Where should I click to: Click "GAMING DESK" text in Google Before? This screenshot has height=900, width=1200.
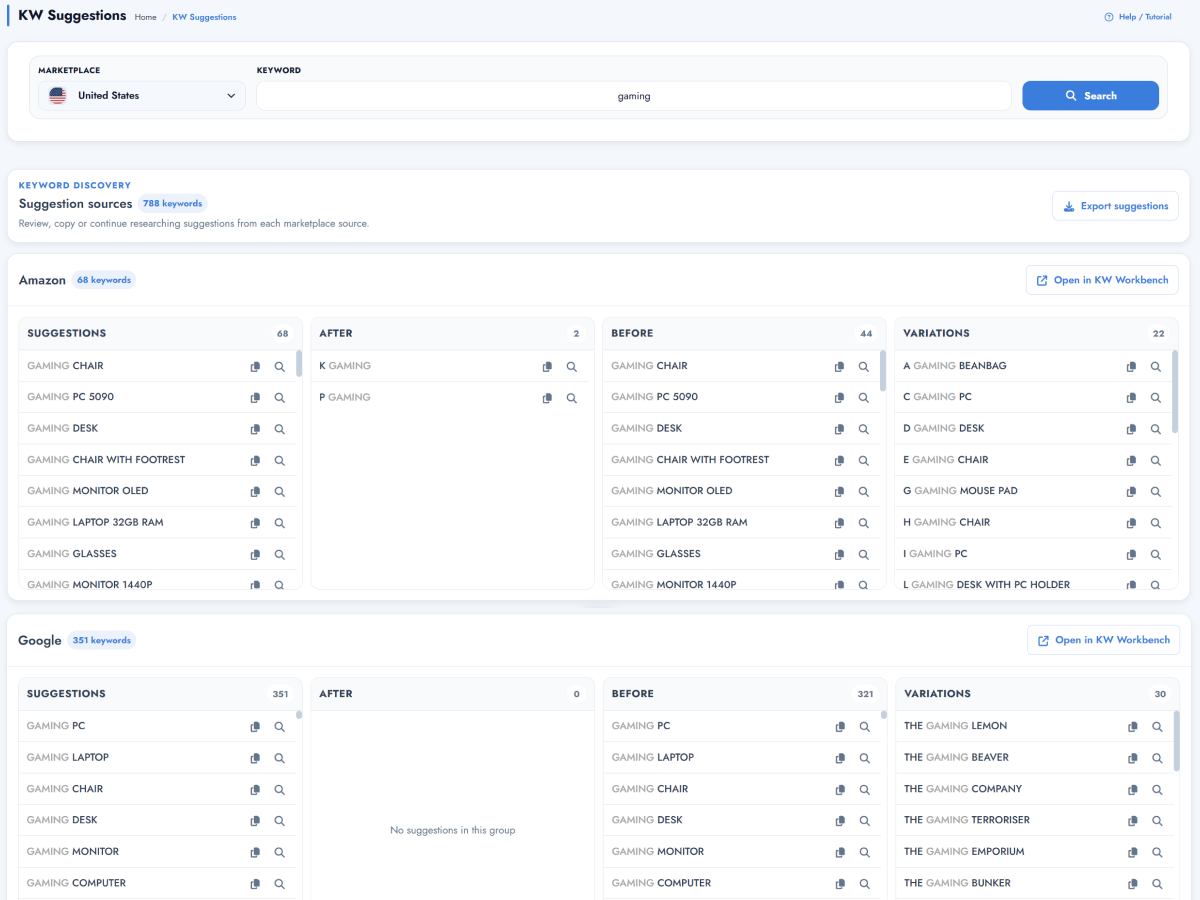pyautogui.click(x=647, y=820)
